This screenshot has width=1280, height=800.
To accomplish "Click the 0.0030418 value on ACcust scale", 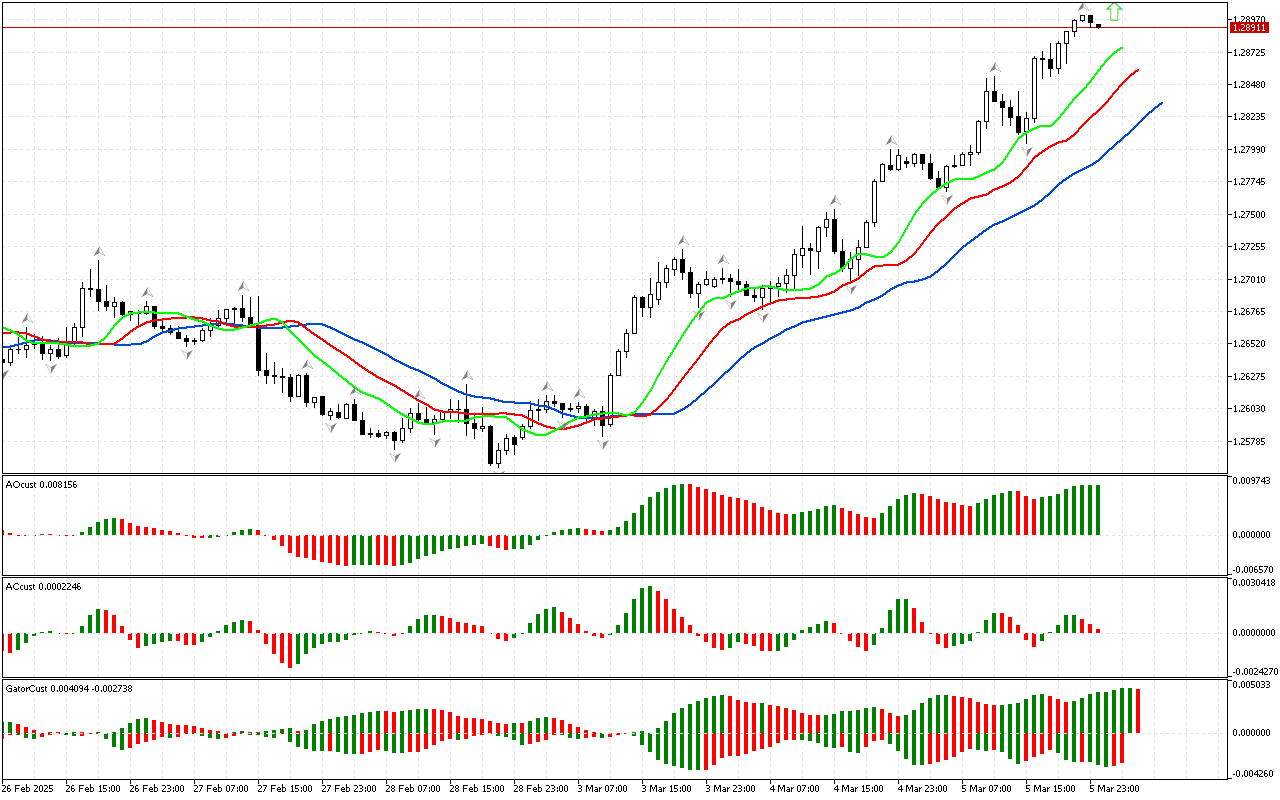I will 1253,582.
